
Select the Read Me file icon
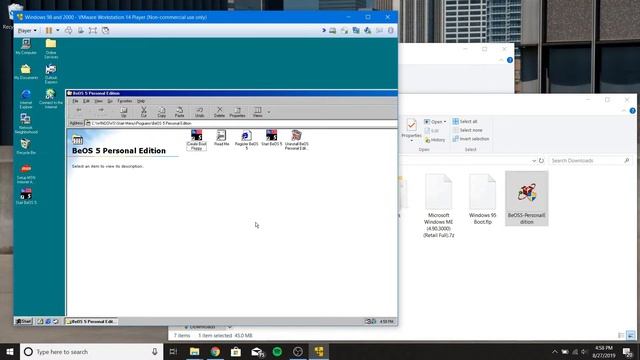pyautogui.click(x=221, y=138)
